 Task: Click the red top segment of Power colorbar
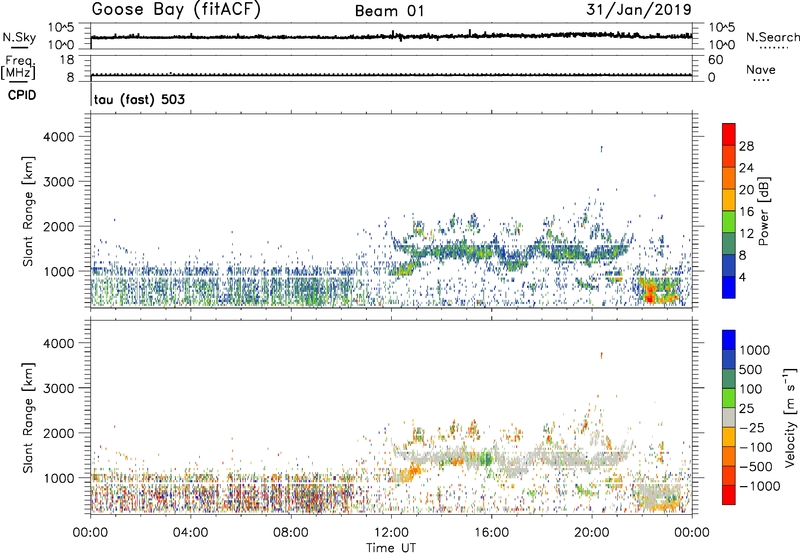click(729, 134)
